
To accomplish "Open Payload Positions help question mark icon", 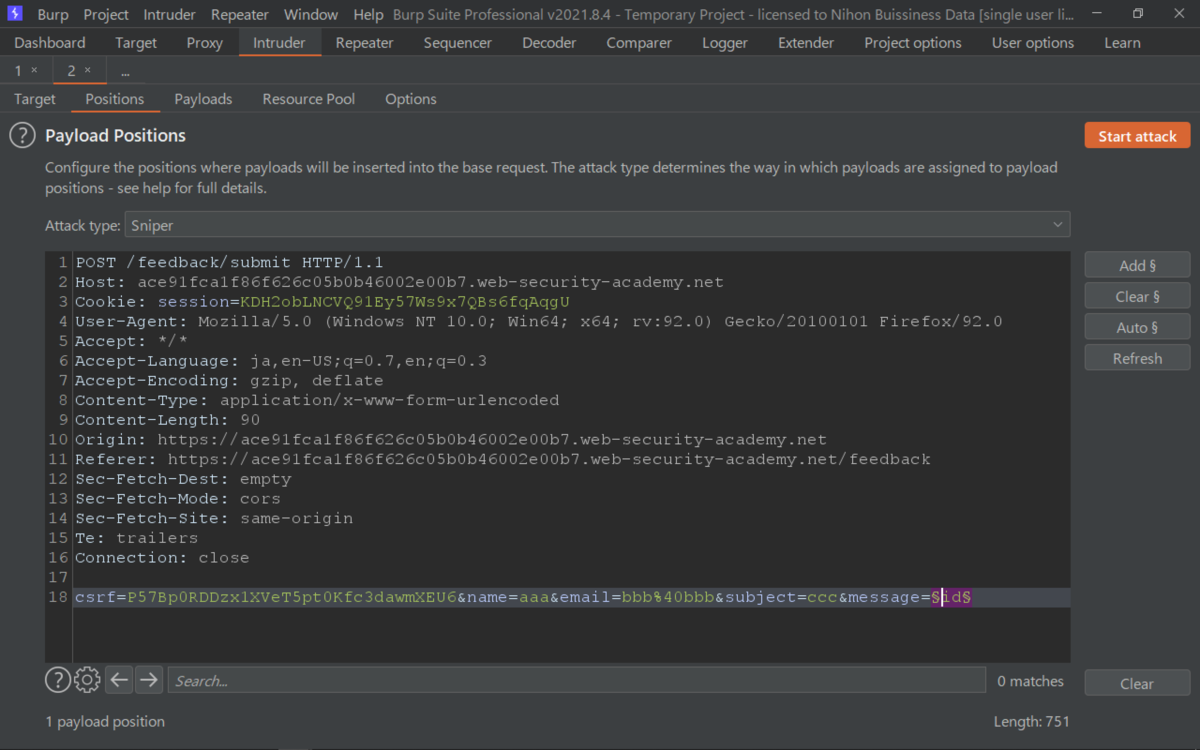I will tap(22, 135).
